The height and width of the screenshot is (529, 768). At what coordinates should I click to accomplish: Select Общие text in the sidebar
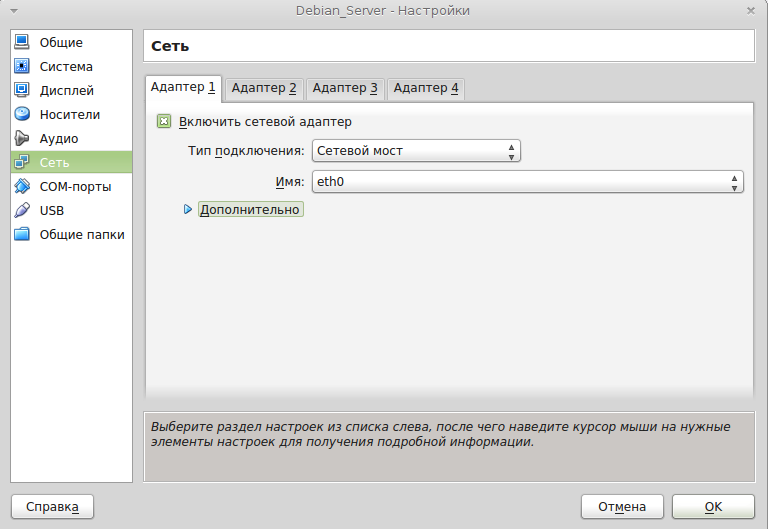tap(61, 43)
